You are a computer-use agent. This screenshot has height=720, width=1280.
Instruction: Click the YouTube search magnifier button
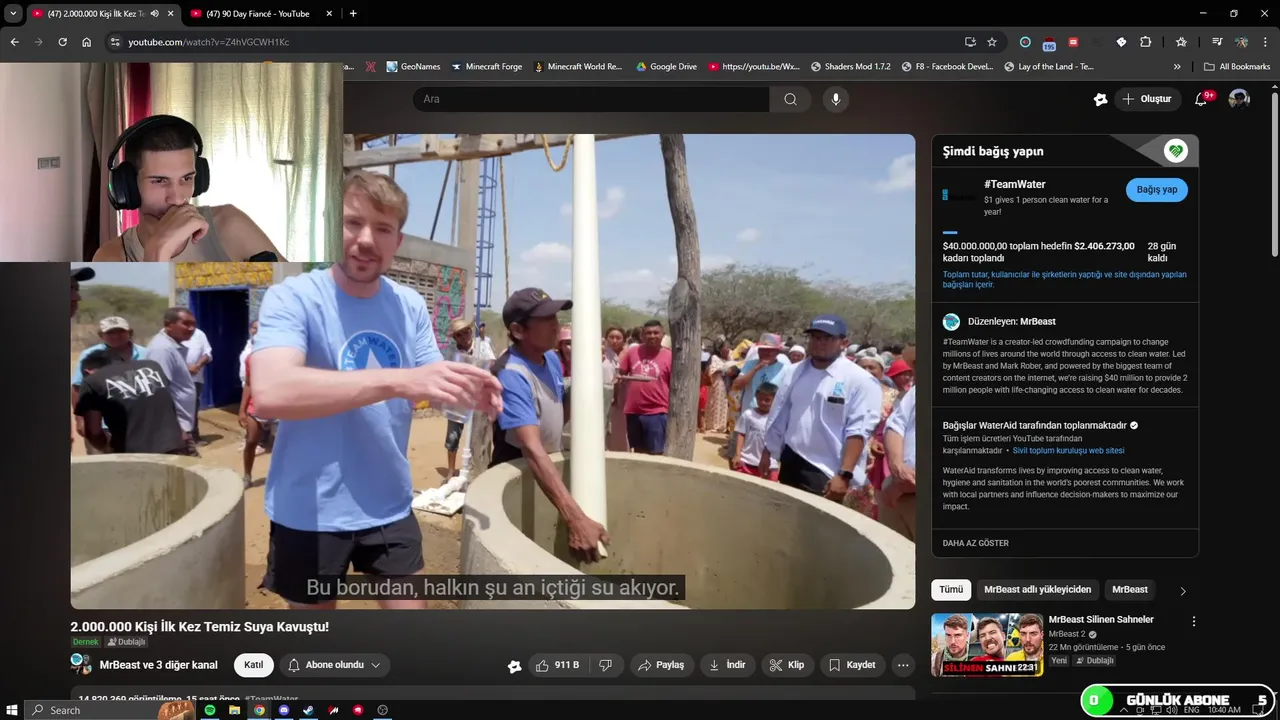pos(790,99)
